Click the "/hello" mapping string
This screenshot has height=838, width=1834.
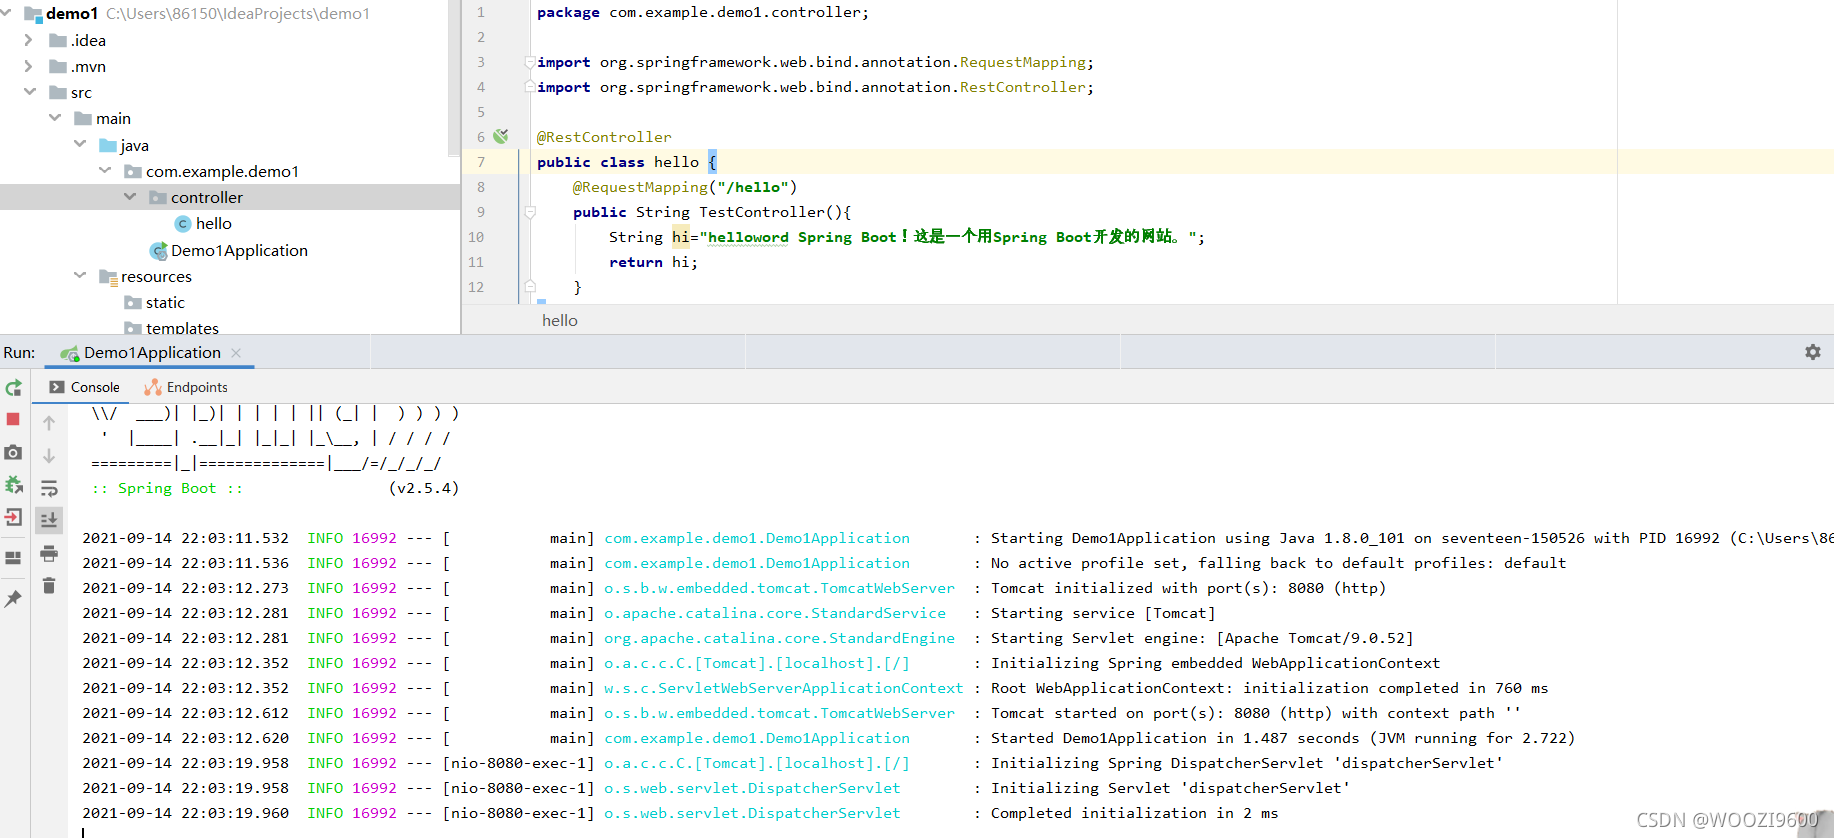pyautogui.click(x=753, y=187)
